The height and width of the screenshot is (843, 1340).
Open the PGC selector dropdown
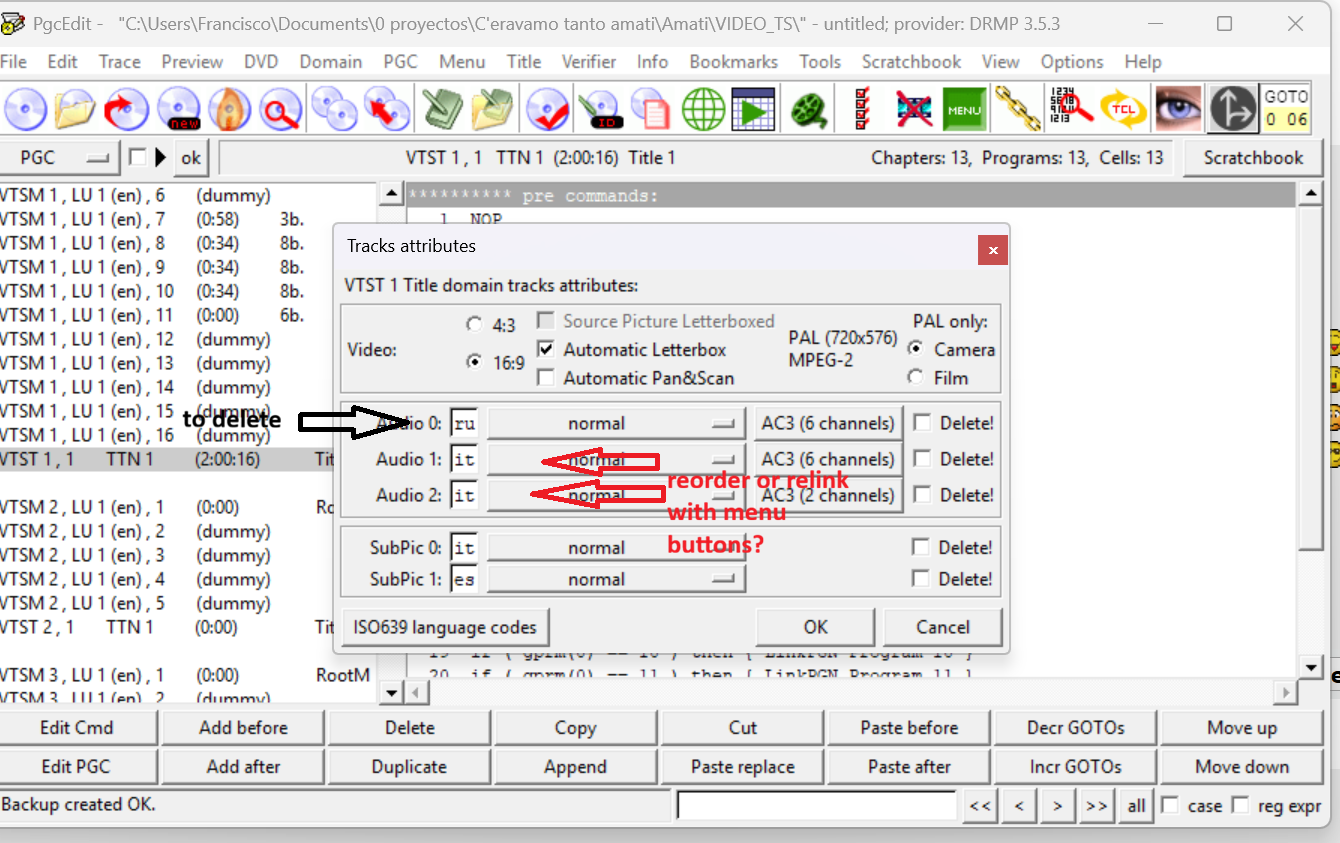[x=58, y=158]
